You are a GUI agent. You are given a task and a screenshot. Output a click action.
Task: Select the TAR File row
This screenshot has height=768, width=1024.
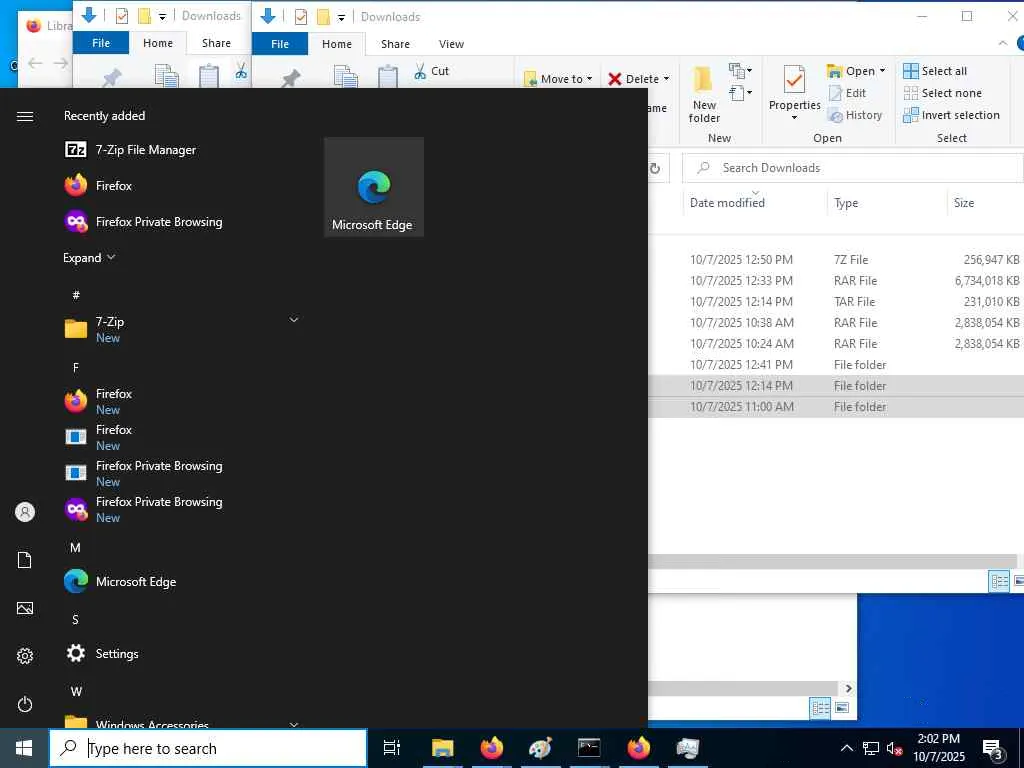(836, 301)
